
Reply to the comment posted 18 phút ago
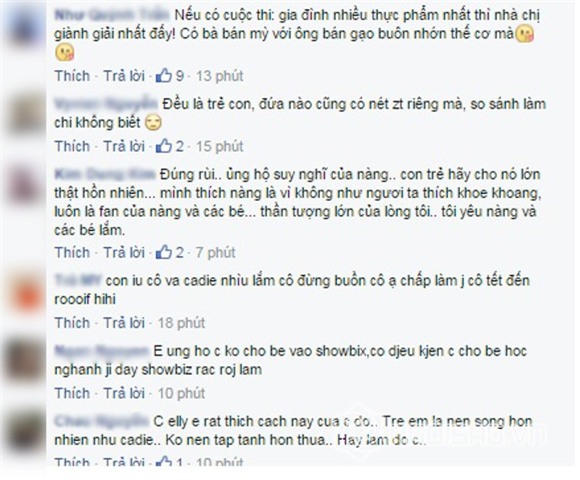pos(124,323)
